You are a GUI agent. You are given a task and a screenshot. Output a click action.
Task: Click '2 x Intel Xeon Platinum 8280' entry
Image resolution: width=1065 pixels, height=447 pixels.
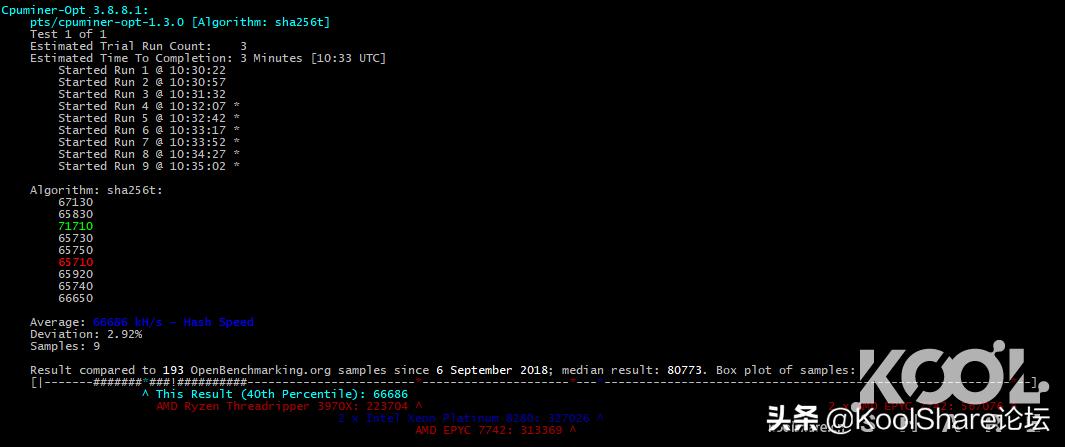click(x=471, y=418)
